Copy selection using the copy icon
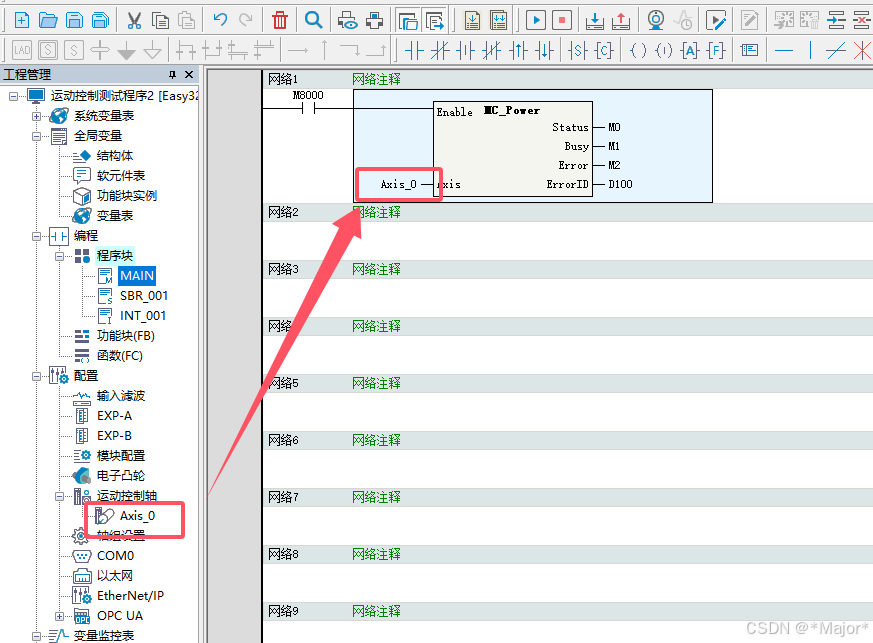 [x=160, y=21]
